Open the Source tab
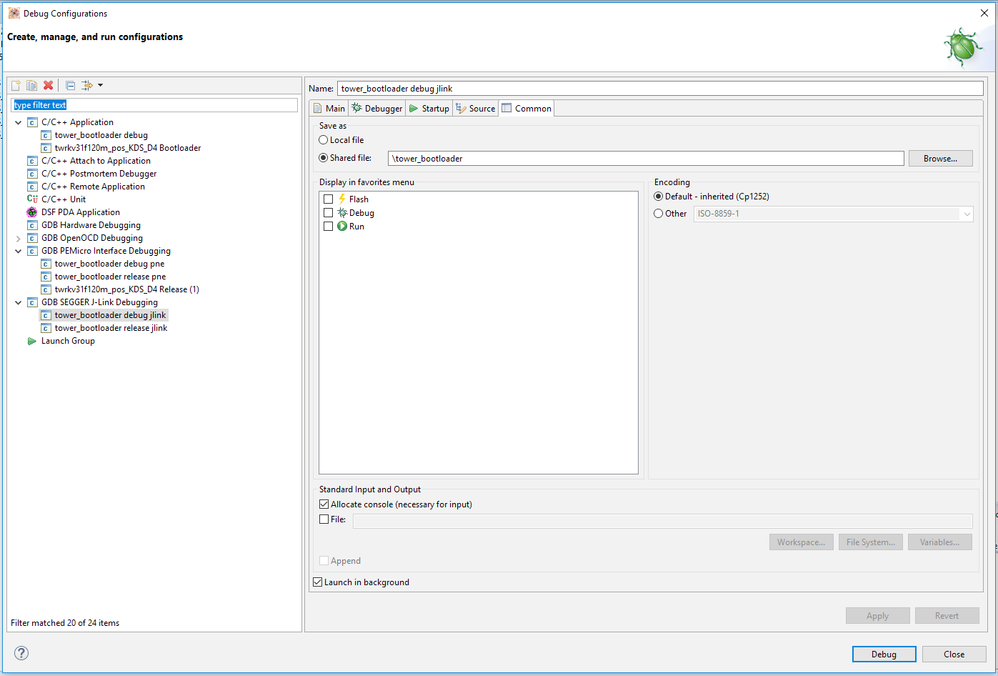The height and width of the screenshot is (676, 998). (475, 108)
